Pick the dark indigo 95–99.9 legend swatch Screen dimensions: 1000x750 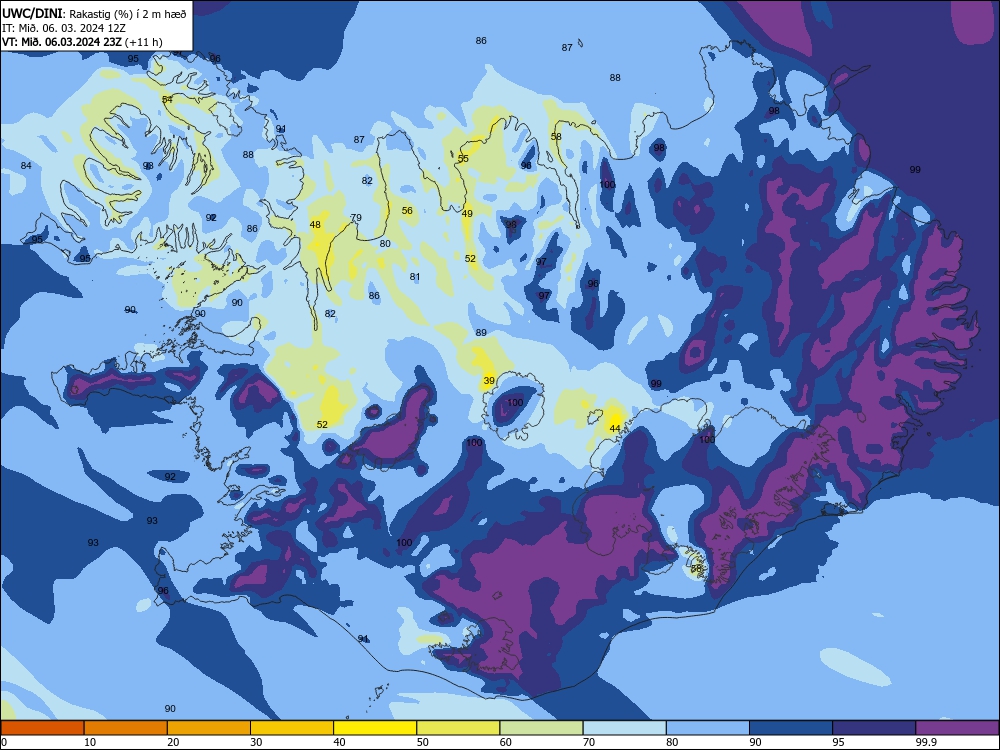[874, 728]
